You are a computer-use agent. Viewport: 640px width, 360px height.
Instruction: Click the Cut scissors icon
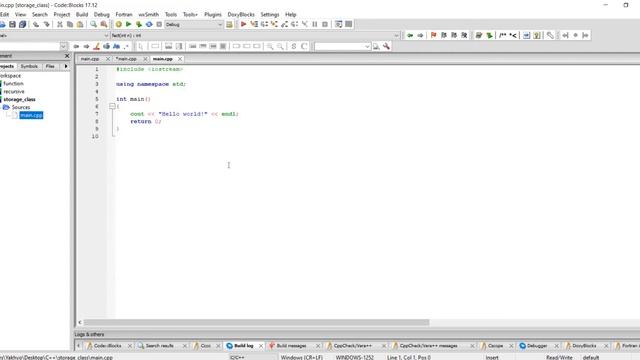tap(60, 24)
